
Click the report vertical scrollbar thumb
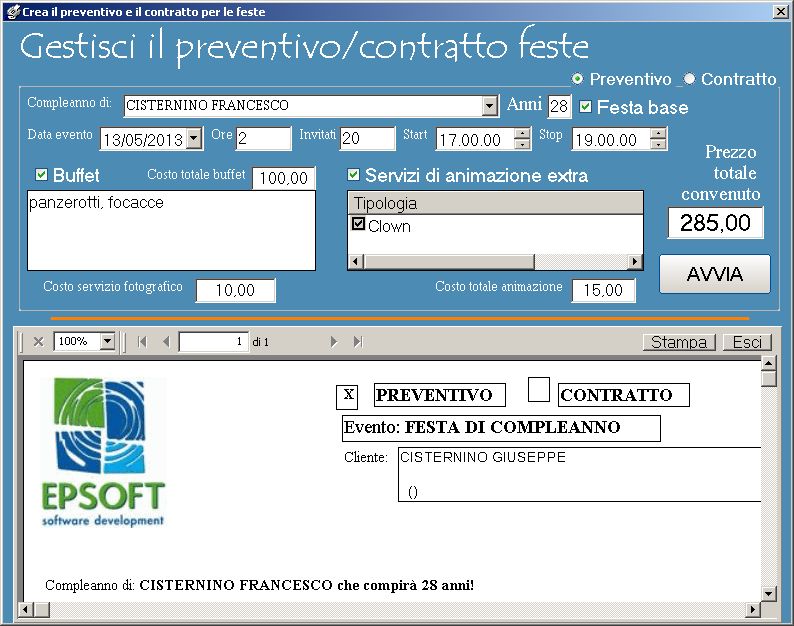click(x=769, y=378)
